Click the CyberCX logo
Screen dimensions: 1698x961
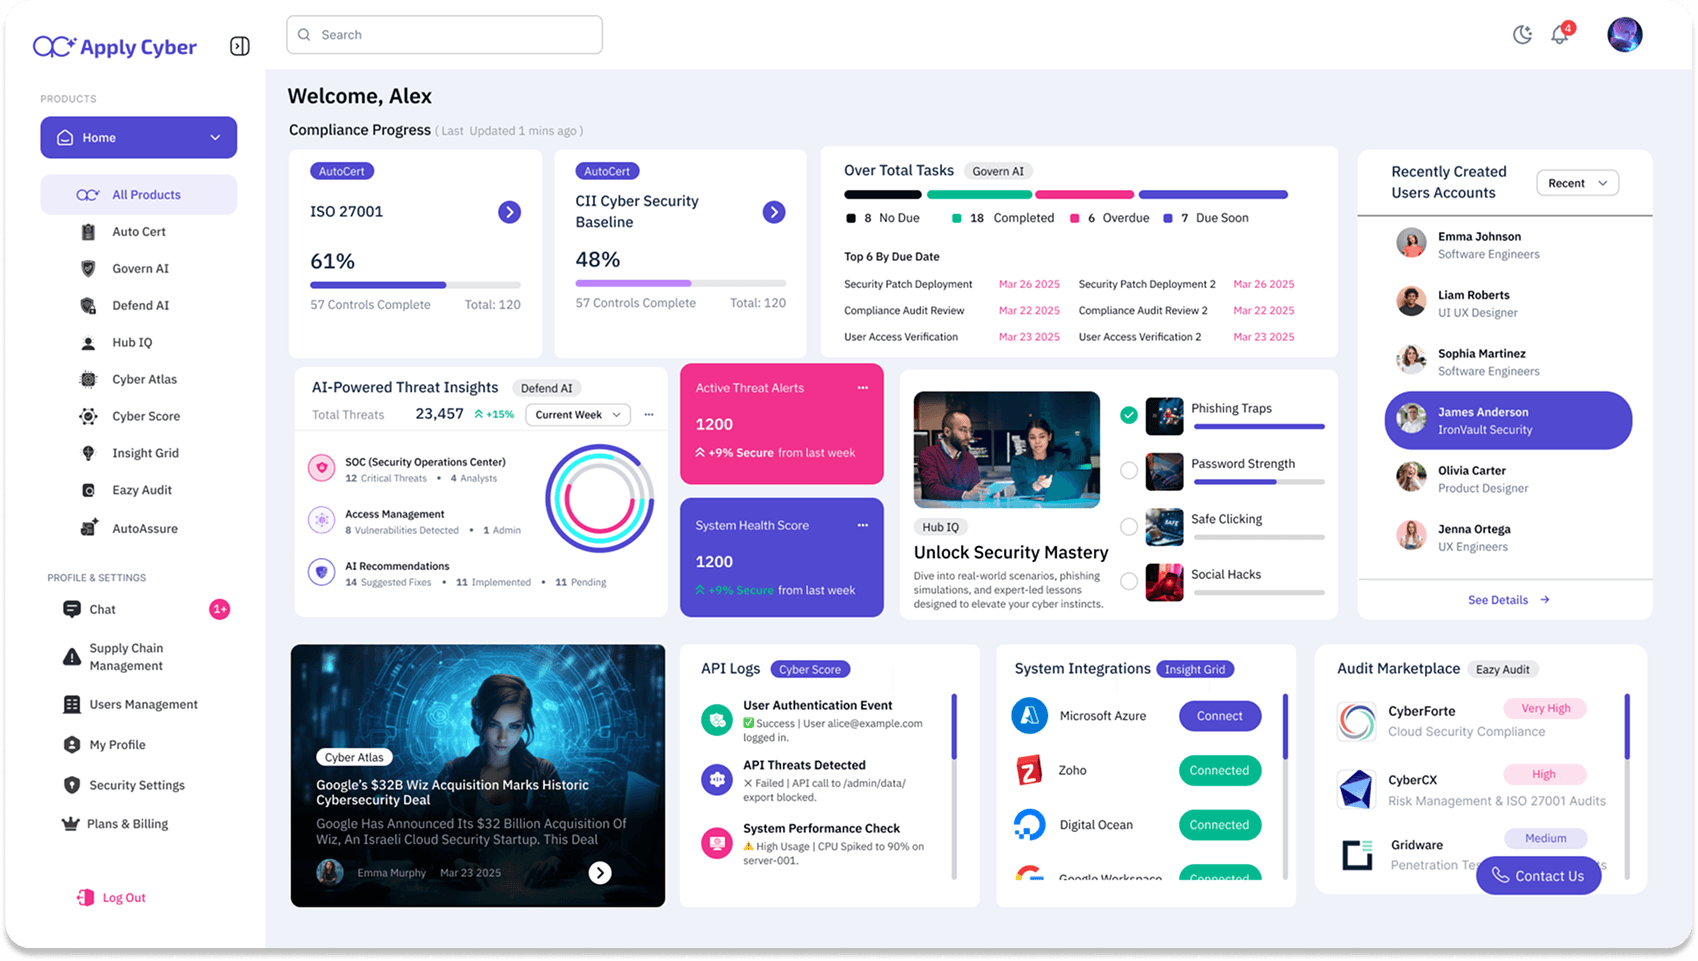tap(1357, 789)
